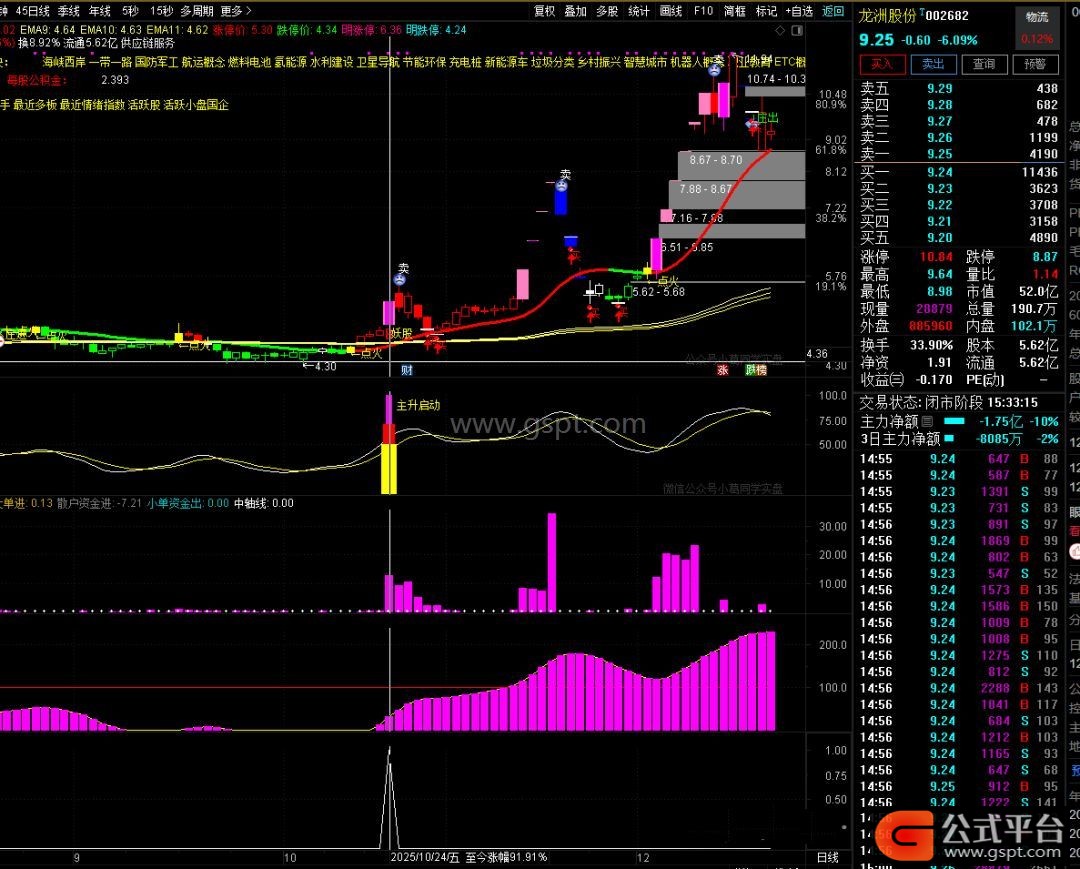1080x869 pixels.
Task: Click the red 涨 tag on chart bottom
Action: [722, 370]
